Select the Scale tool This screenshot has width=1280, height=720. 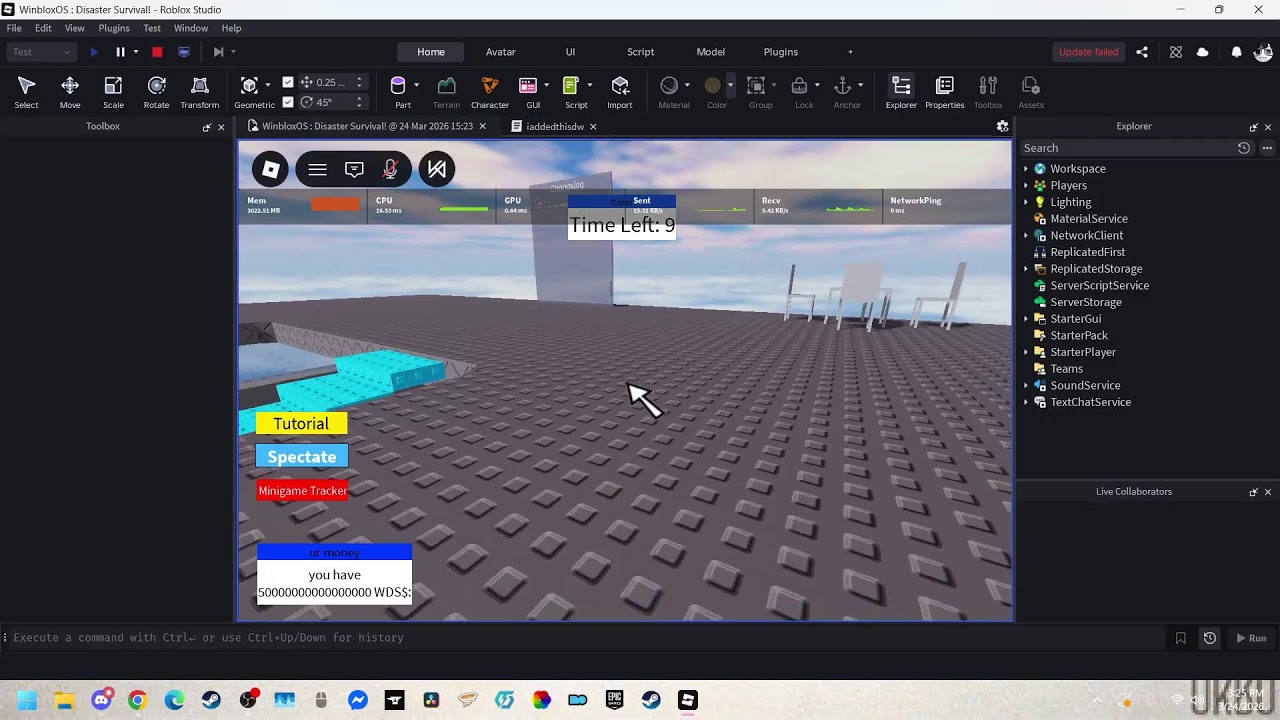coord(113,92)
